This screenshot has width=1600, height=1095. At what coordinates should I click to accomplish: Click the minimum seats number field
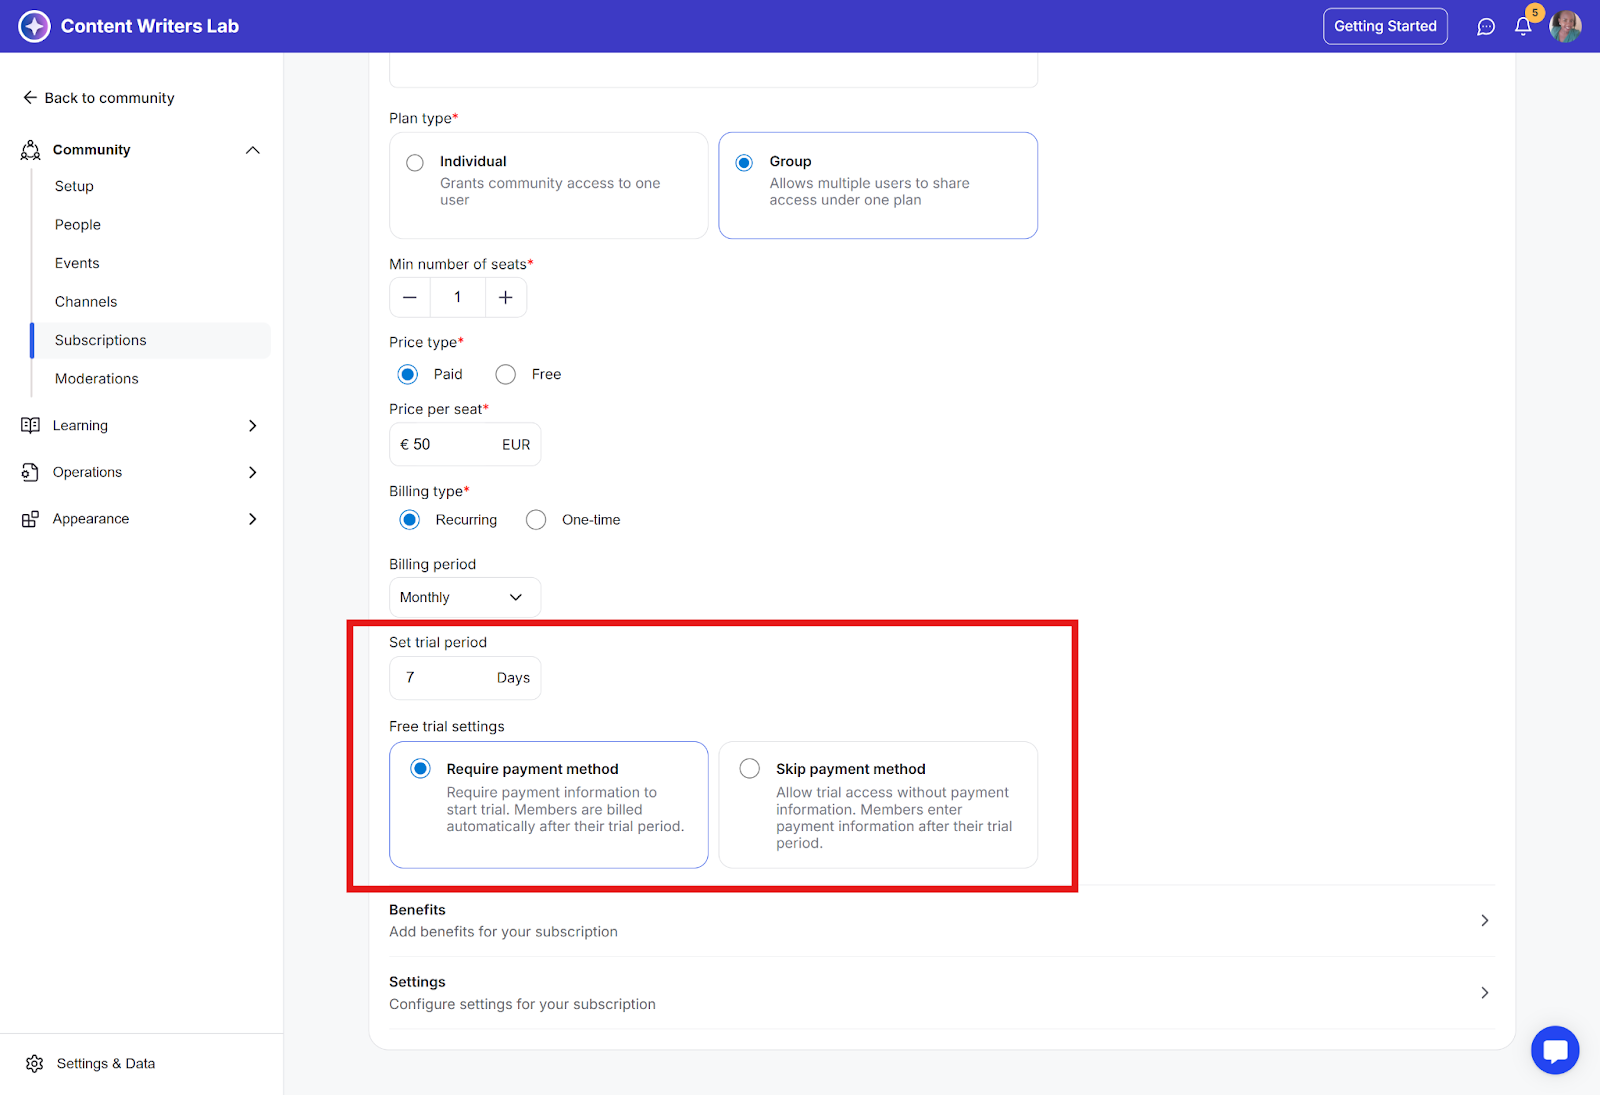click(458, 297)
